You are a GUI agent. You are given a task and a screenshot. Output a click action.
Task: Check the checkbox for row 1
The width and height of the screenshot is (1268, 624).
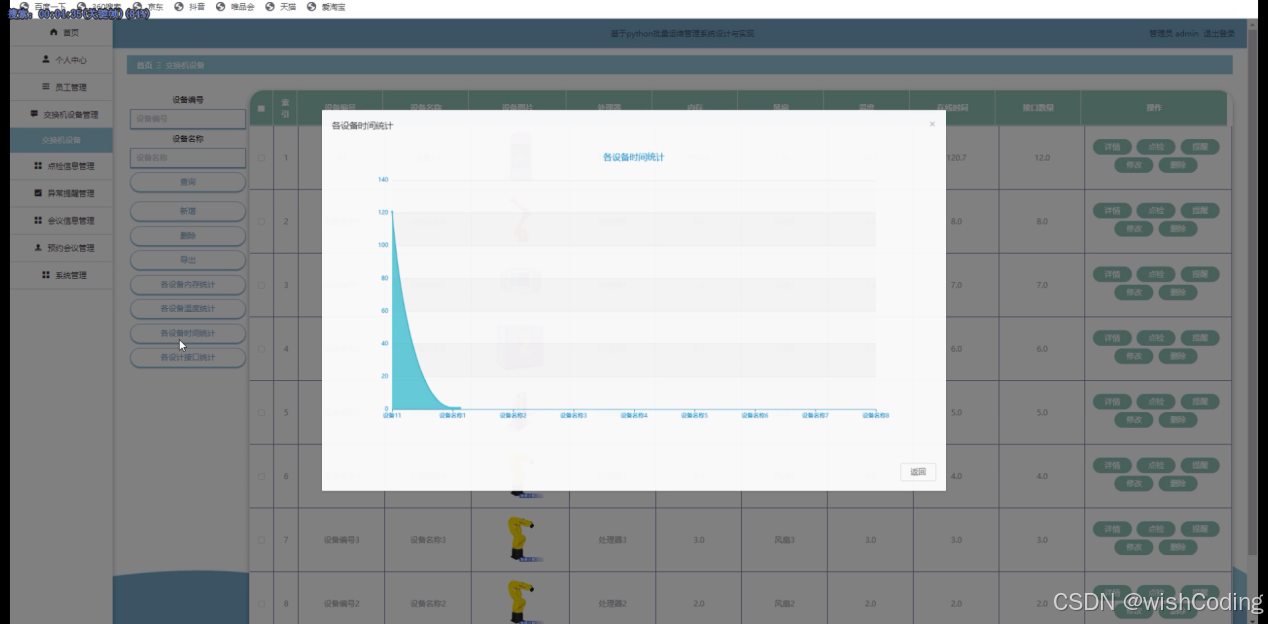(x=262, y=157)
